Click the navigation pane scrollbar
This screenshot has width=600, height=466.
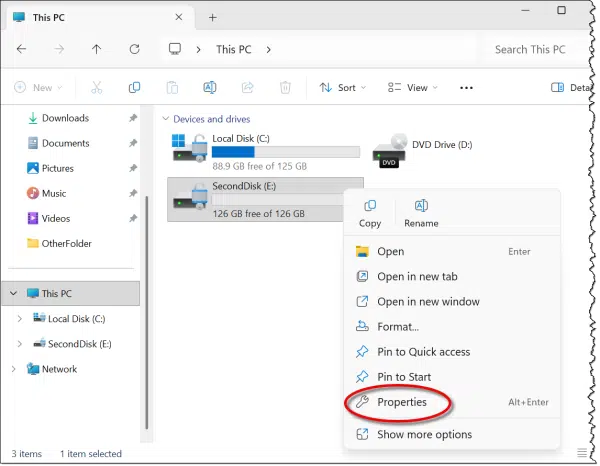[x=147, y=313]
